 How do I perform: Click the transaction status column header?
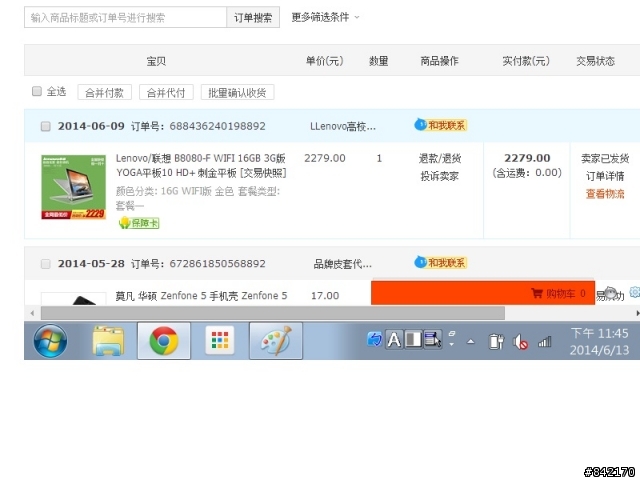(596, 61)
